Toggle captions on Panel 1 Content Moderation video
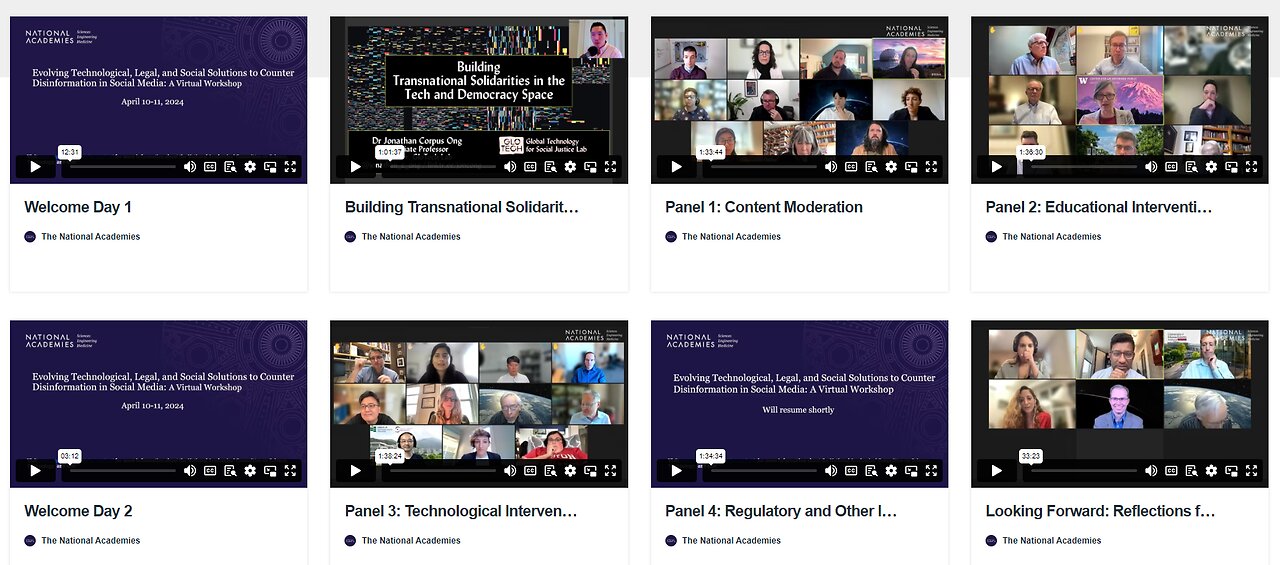 [x=850, y=167]
